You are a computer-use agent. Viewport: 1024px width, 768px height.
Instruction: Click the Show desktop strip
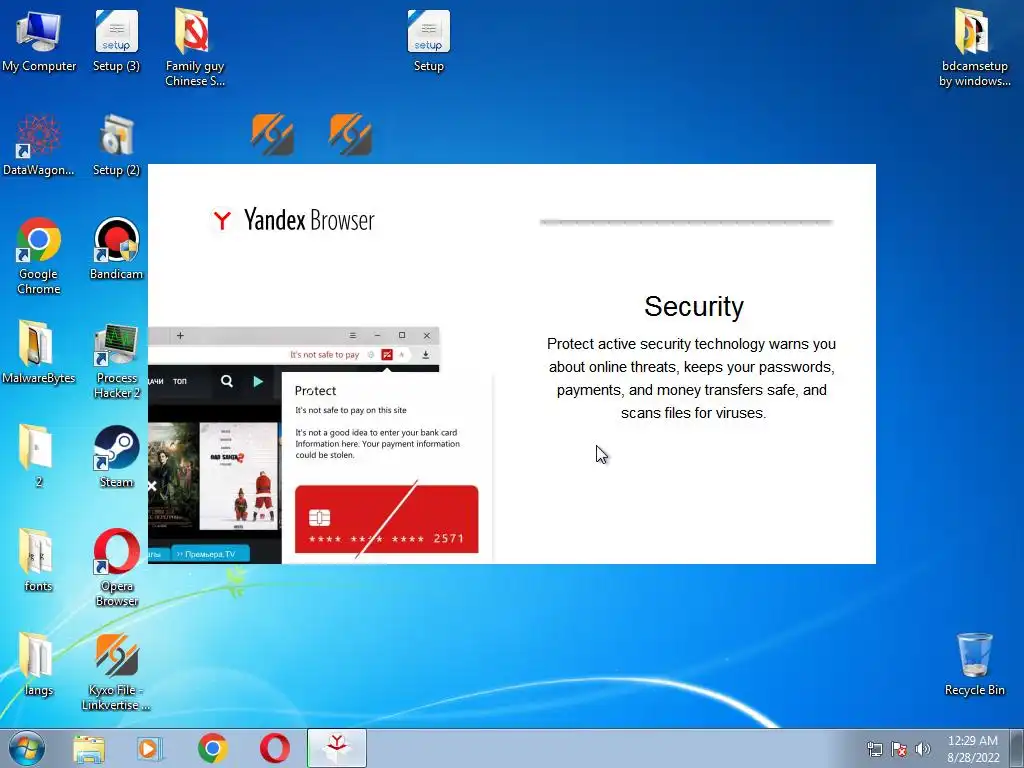pyautogui.click(x=1018, y=748)
